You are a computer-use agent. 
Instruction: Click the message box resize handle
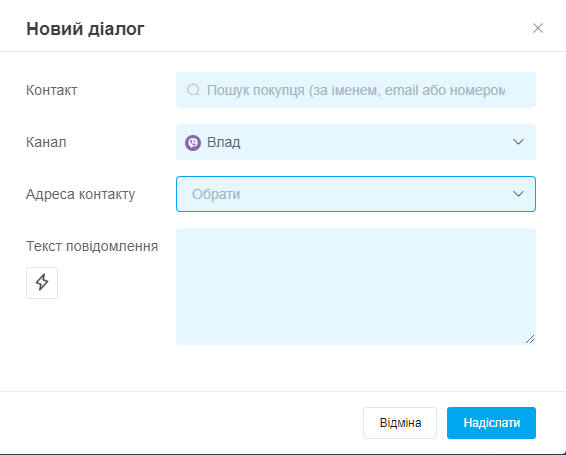pos(530,339)
